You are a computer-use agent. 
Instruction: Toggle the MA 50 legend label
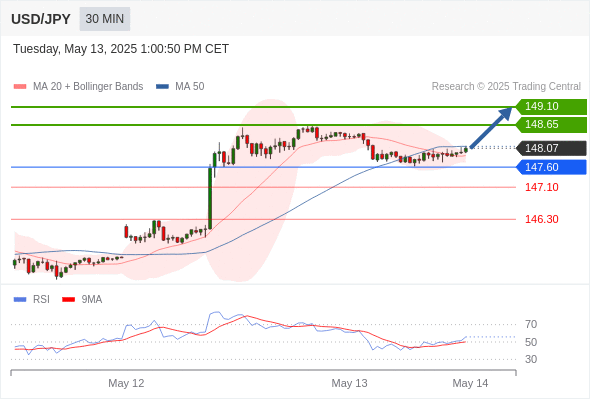click(190, 87)
